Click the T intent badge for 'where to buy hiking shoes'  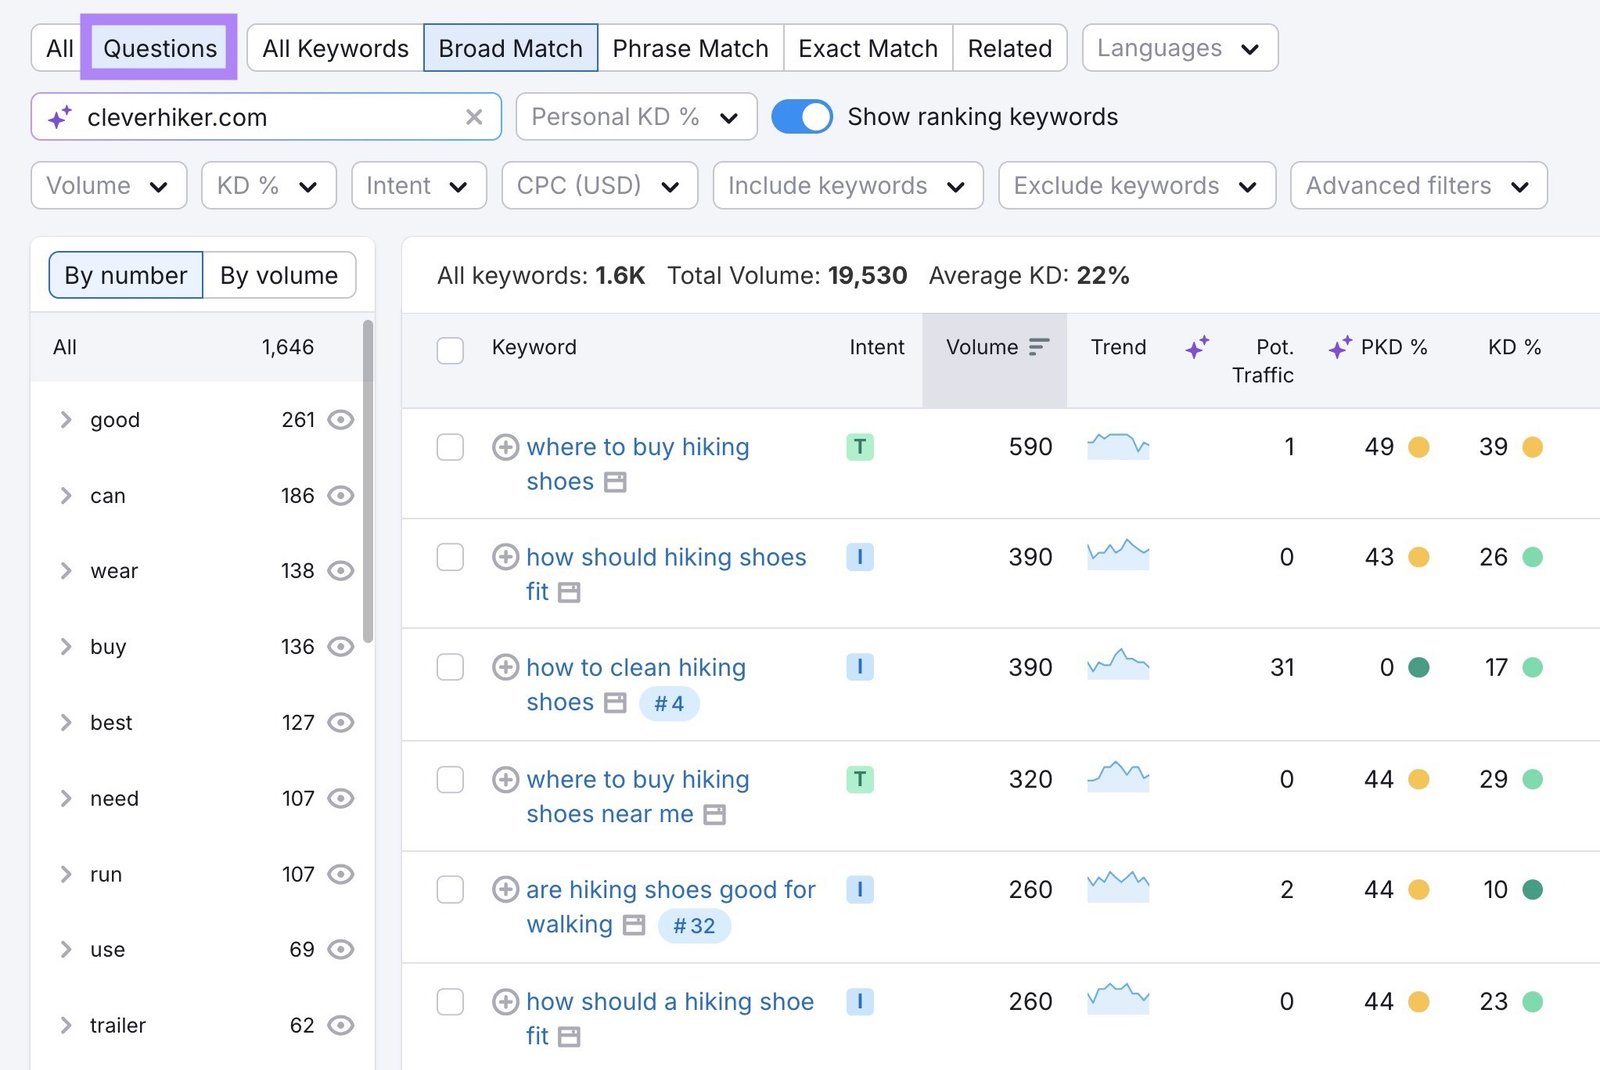859,447
